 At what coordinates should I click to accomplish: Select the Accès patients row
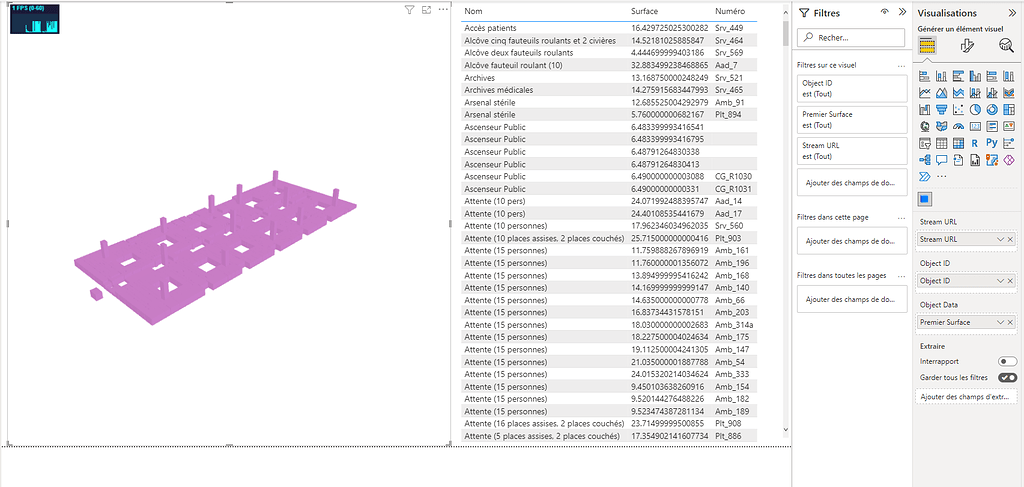(x=609, y=28)
